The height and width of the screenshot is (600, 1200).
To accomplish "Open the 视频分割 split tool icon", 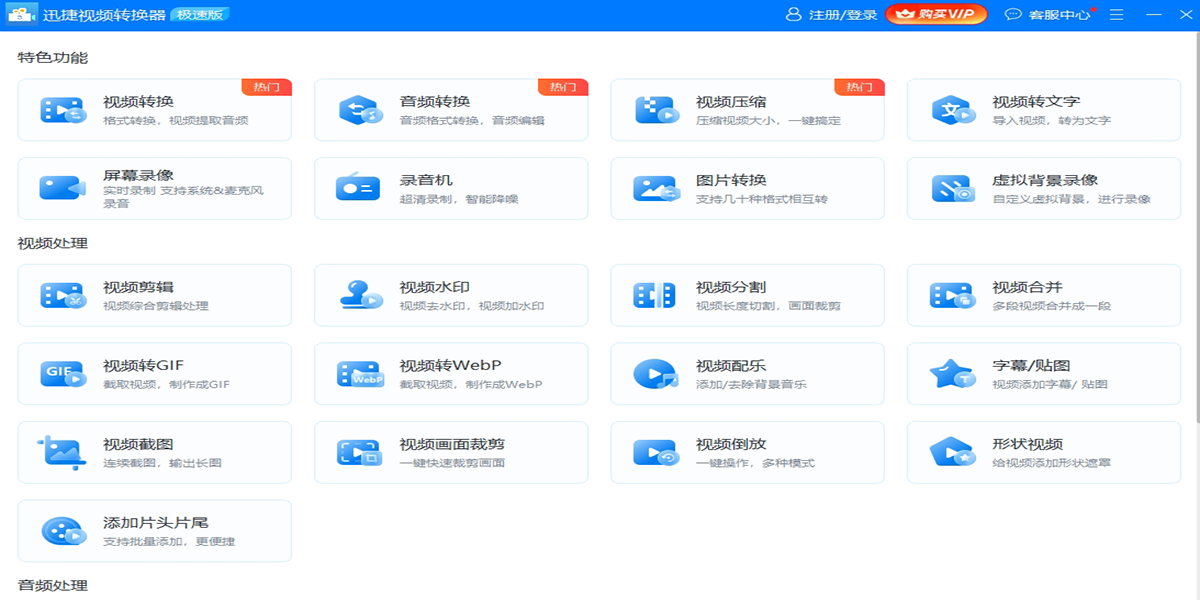I will point(655,295).
